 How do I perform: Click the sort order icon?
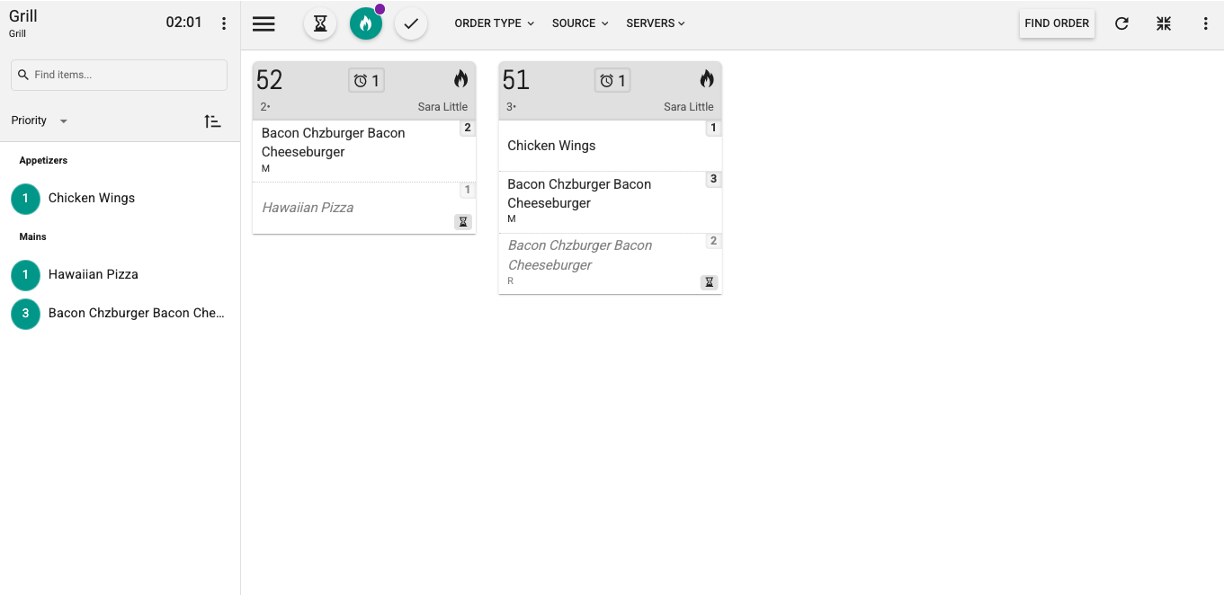[212, 121]
